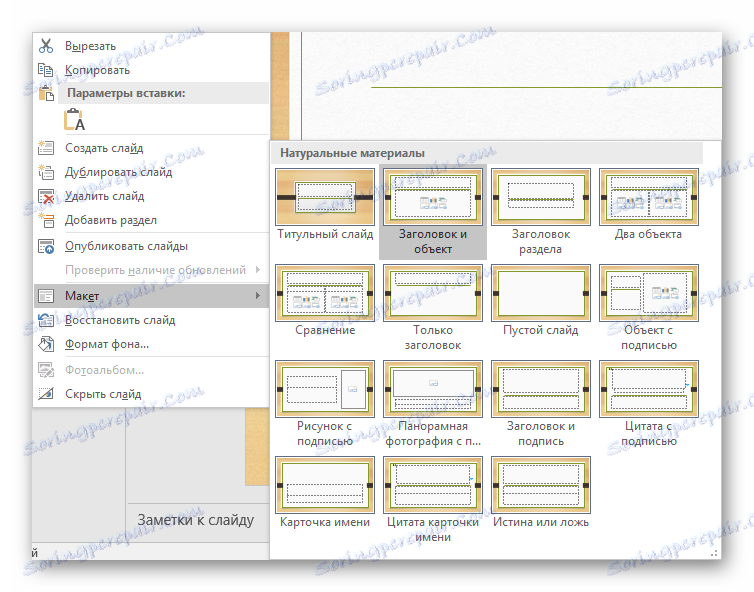Image resolution: width=754 pixels, height=592 pixels.
Task: Click the Восстановить слайд icon
Action: pyautogui.click(x=46, y=320)
